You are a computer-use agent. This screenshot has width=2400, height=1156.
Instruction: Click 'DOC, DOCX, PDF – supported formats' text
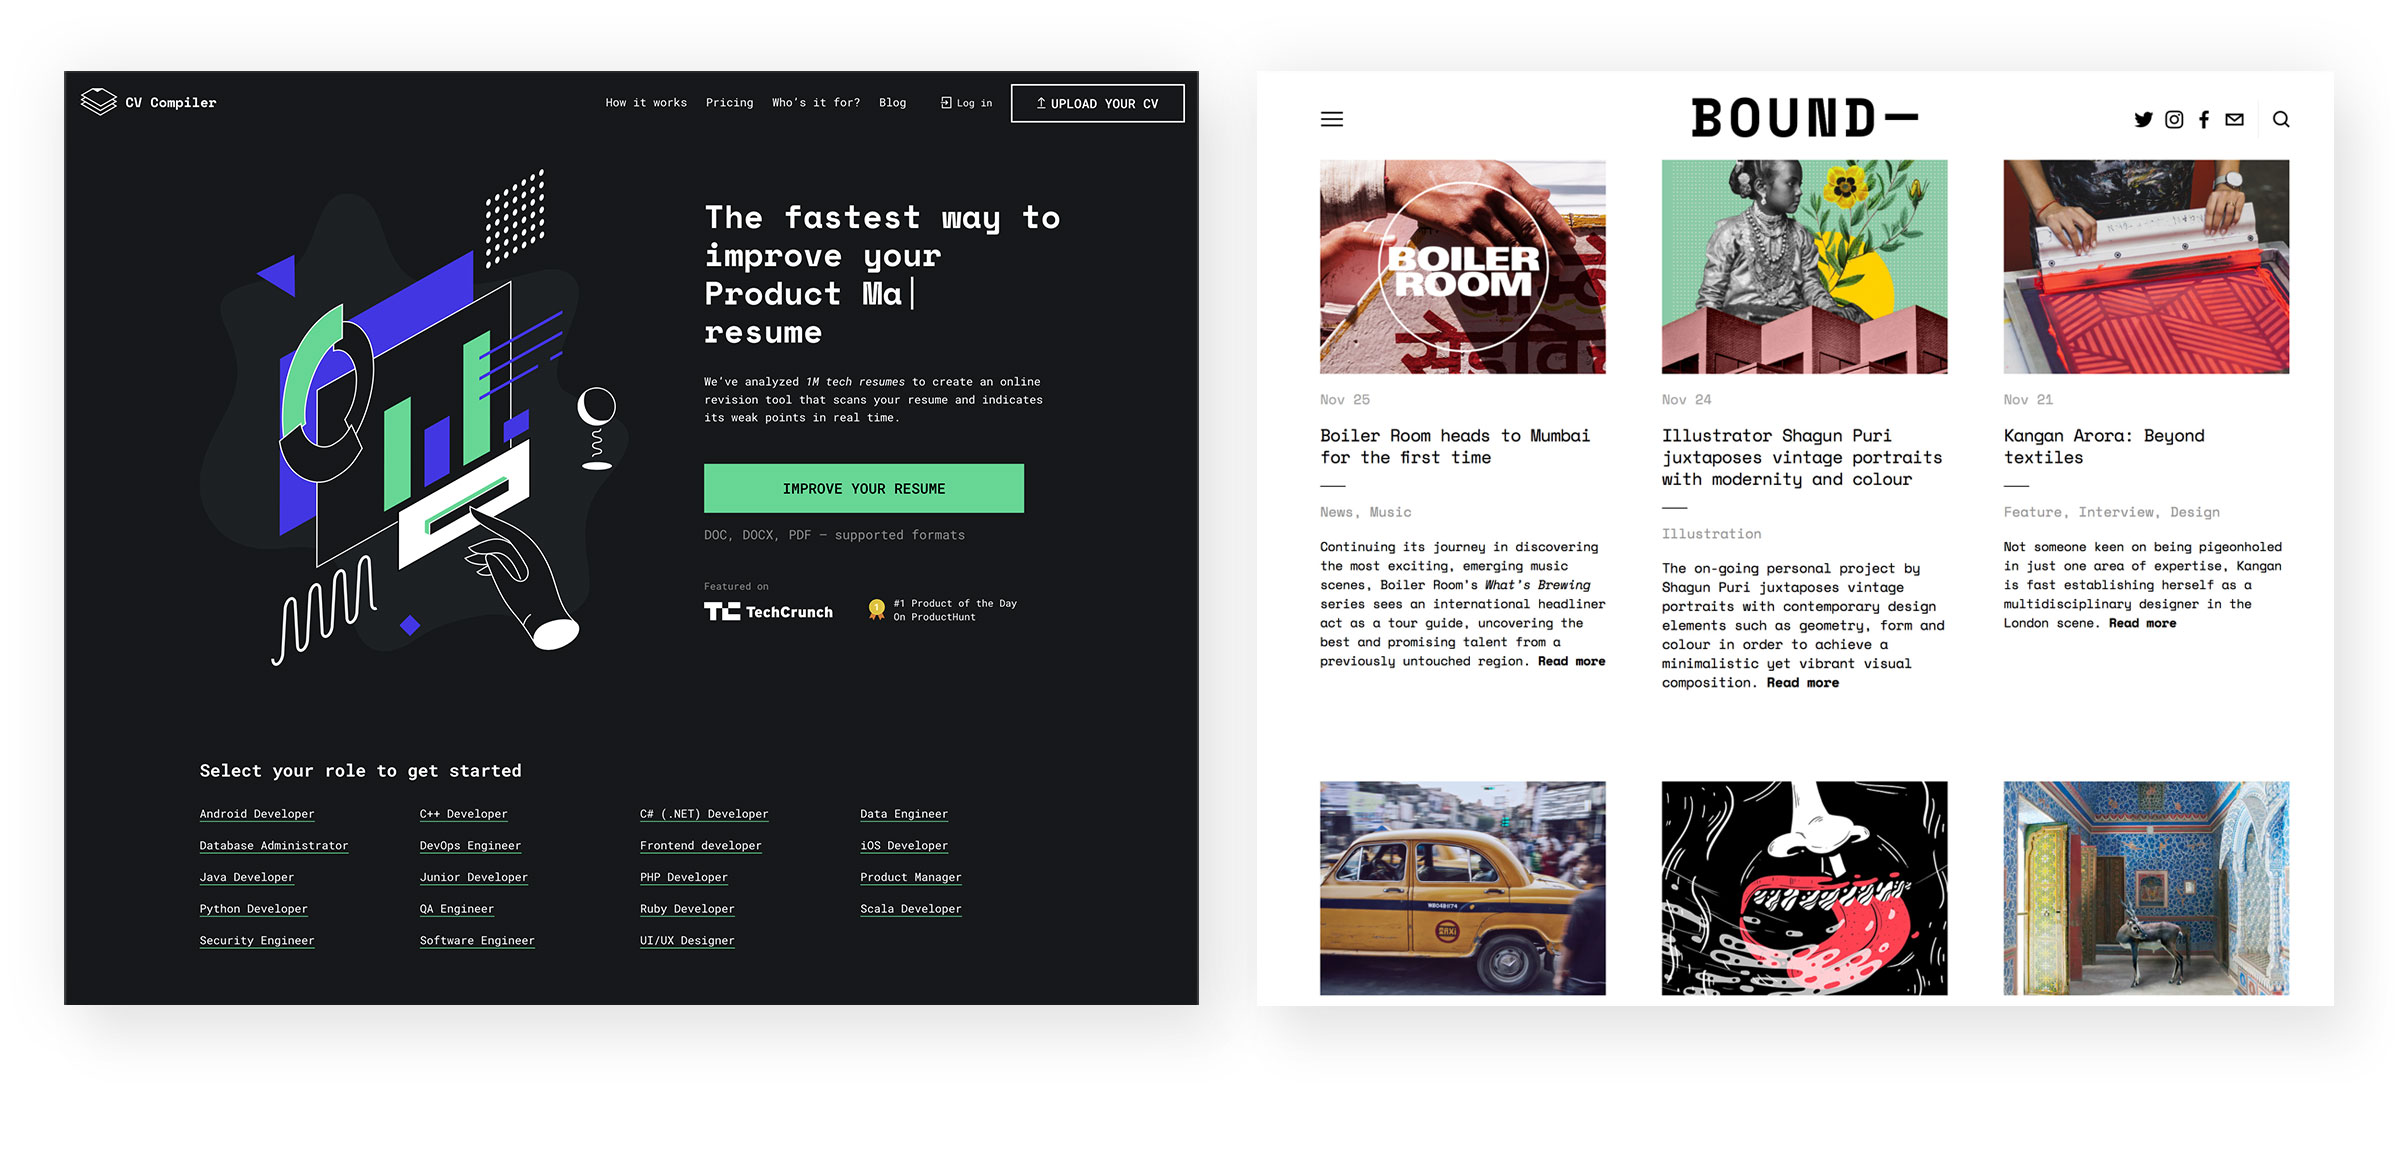point(834,535)
